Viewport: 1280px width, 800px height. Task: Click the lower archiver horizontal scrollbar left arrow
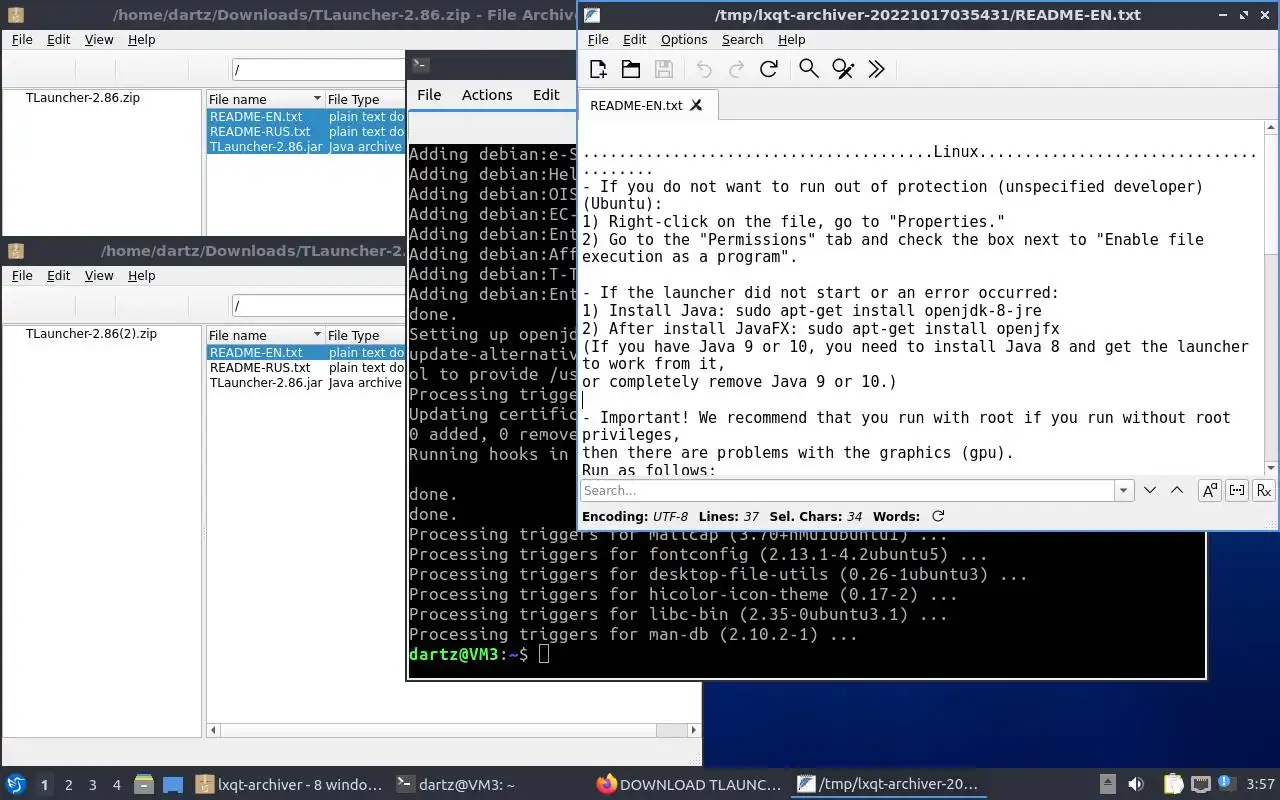coord(213,731)
